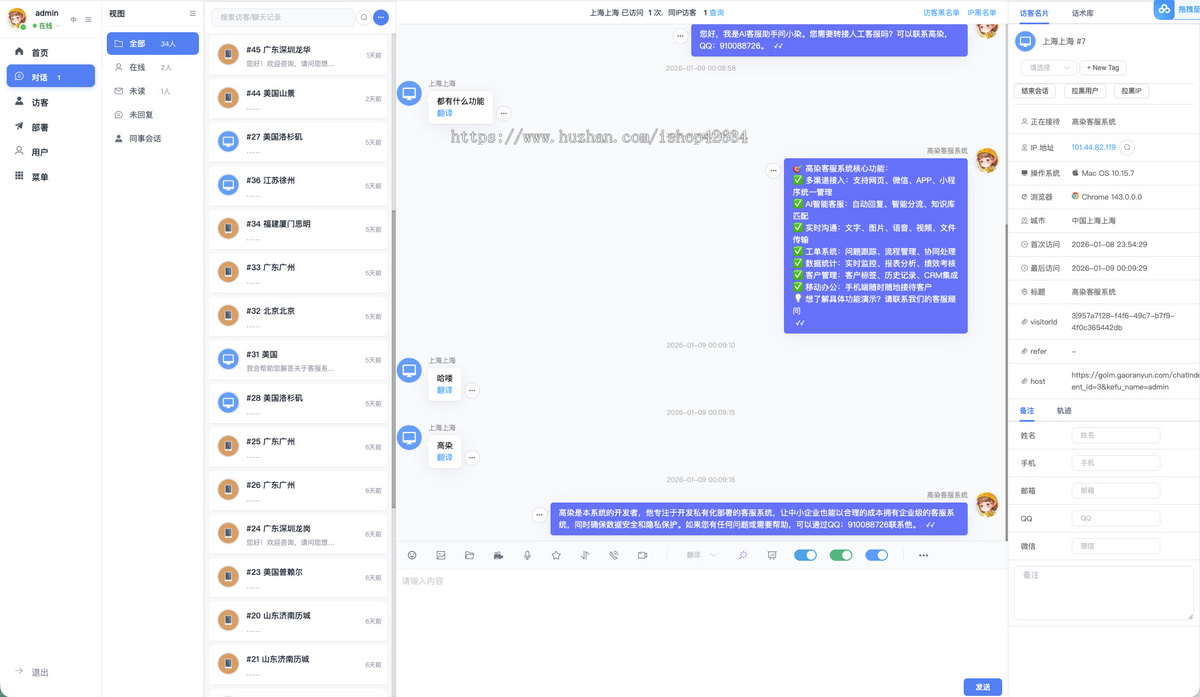Click the phone call icon

613,555
